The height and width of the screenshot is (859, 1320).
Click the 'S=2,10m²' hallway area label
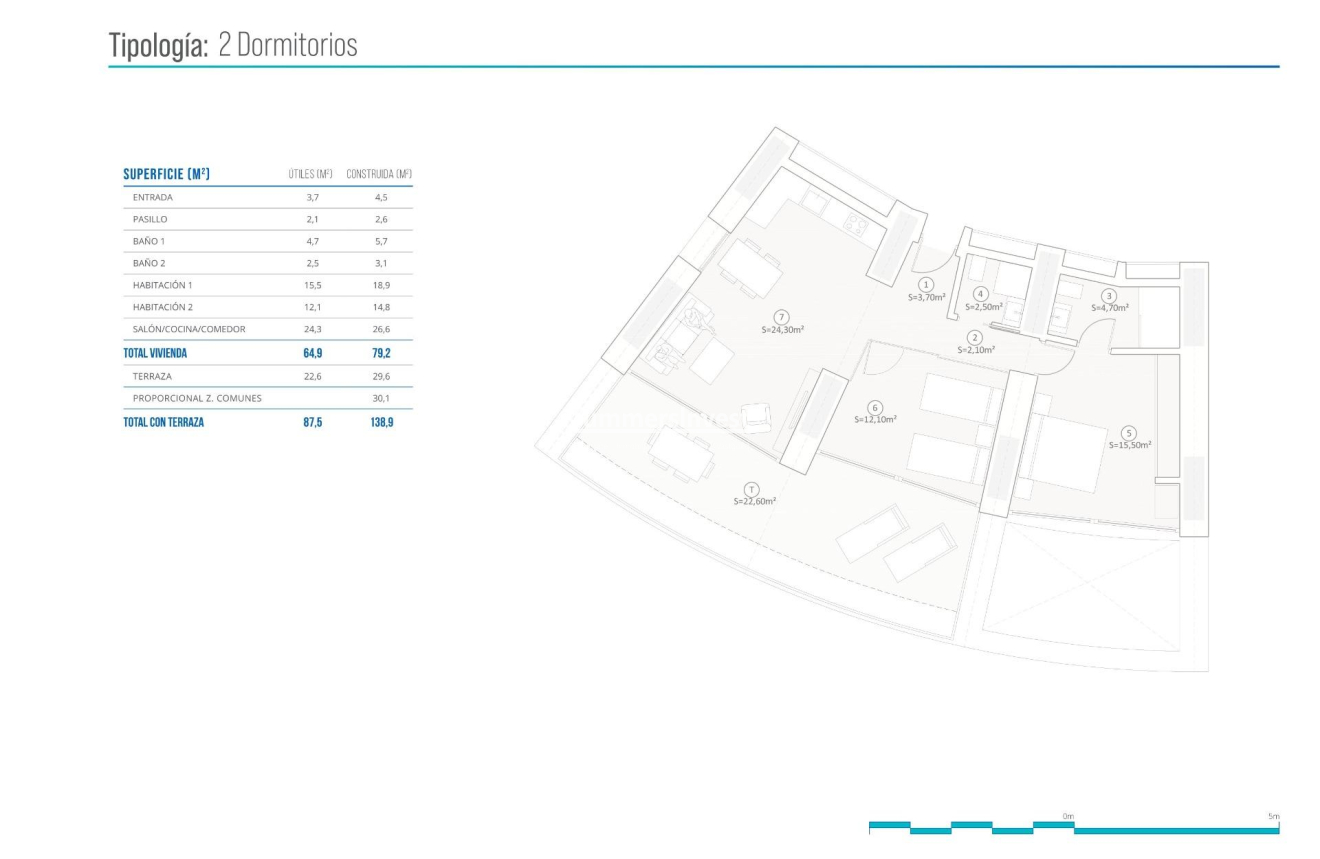click(976, 350)
